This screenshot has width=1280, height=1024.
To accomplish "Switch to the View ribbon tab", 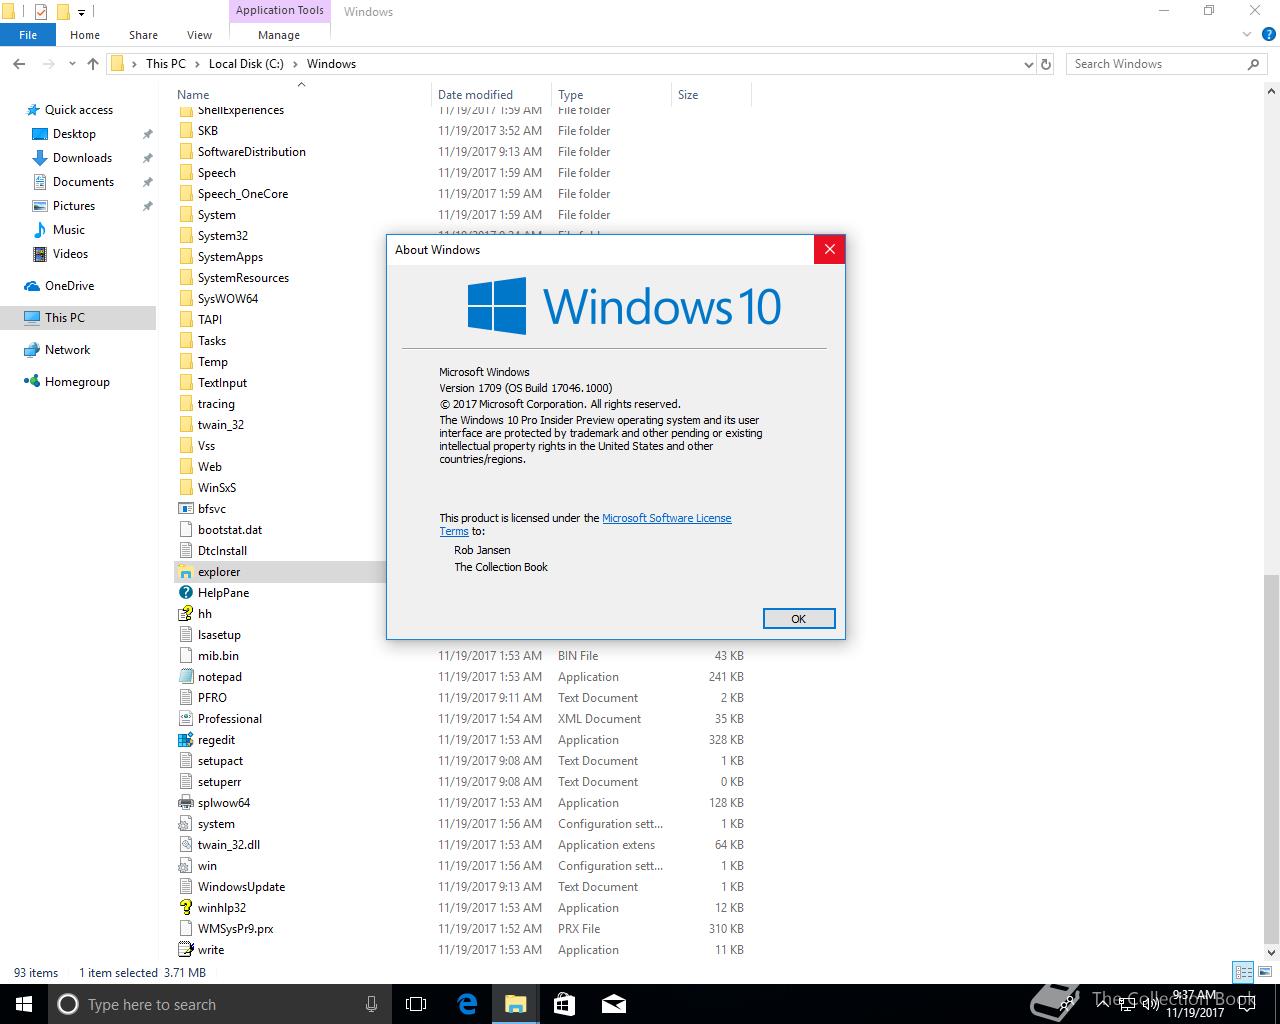I will [199, 35].
